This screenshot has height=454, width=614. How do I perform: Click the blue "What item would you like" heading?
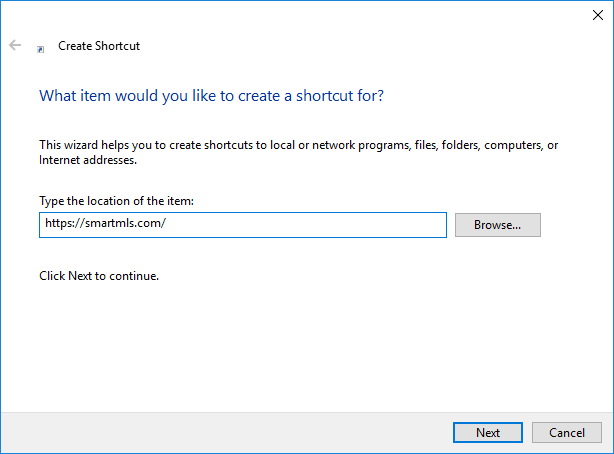click(x=211, y=96)
